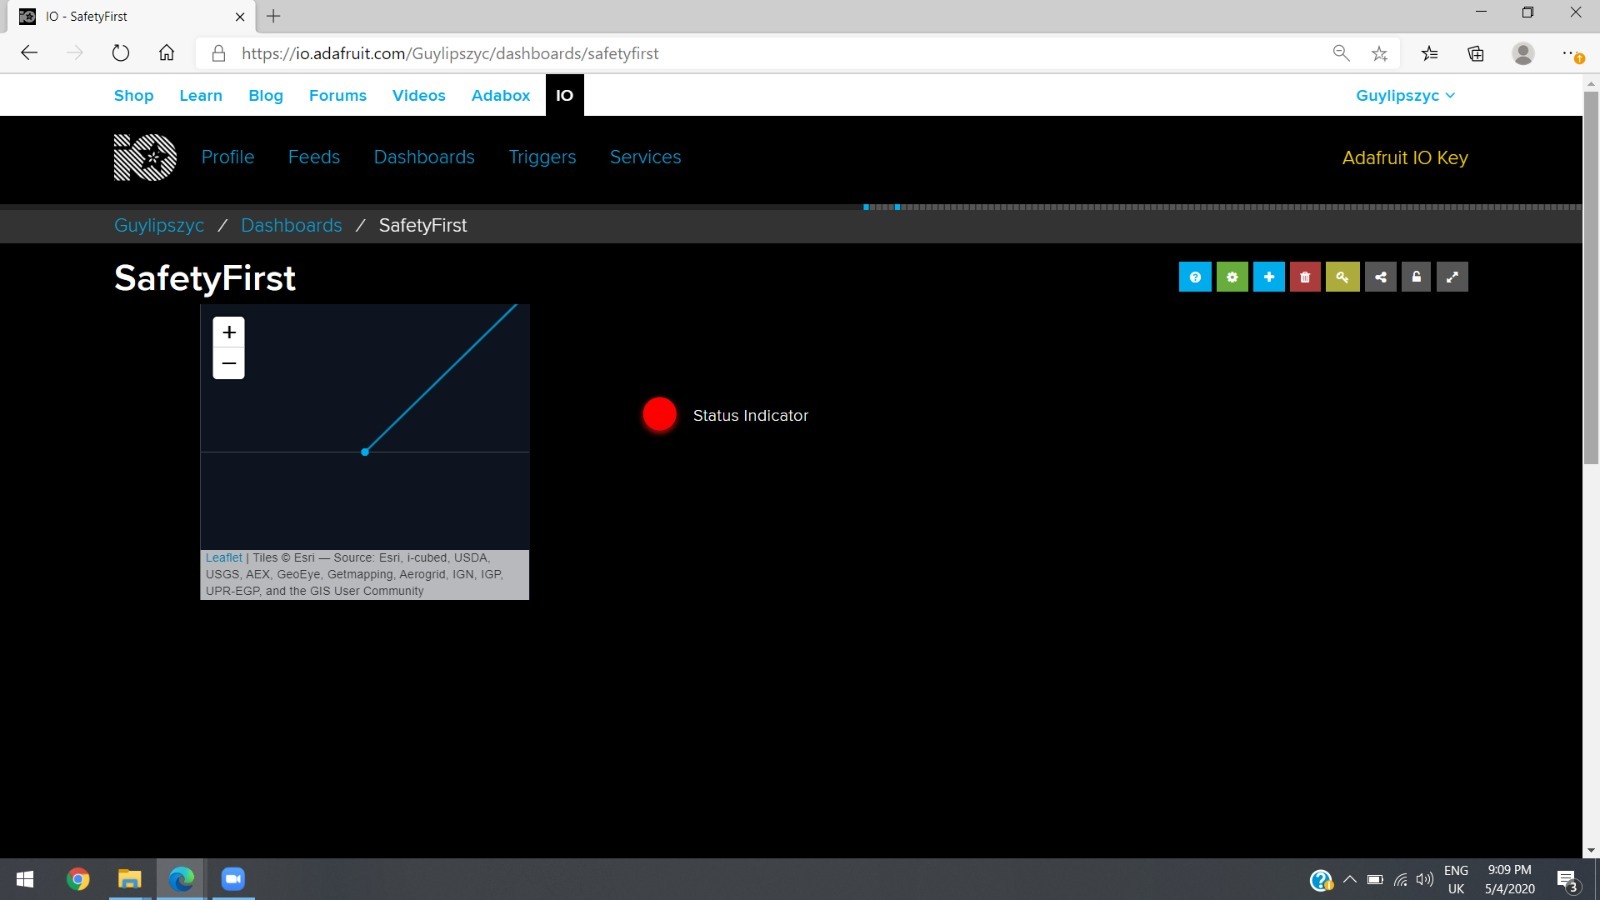Screen dimensions: 1600x900
Task: Open the Leaflet attribution link
Action: (x=224, y=558)
